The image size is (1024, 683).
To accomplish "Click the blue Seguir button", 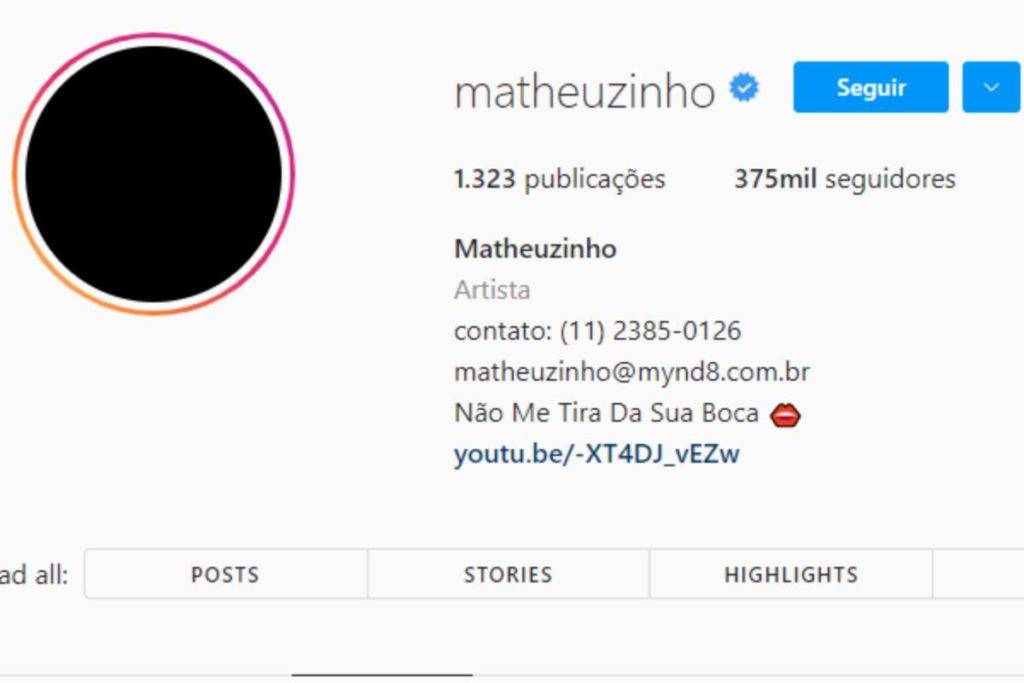I will point(871,87).
